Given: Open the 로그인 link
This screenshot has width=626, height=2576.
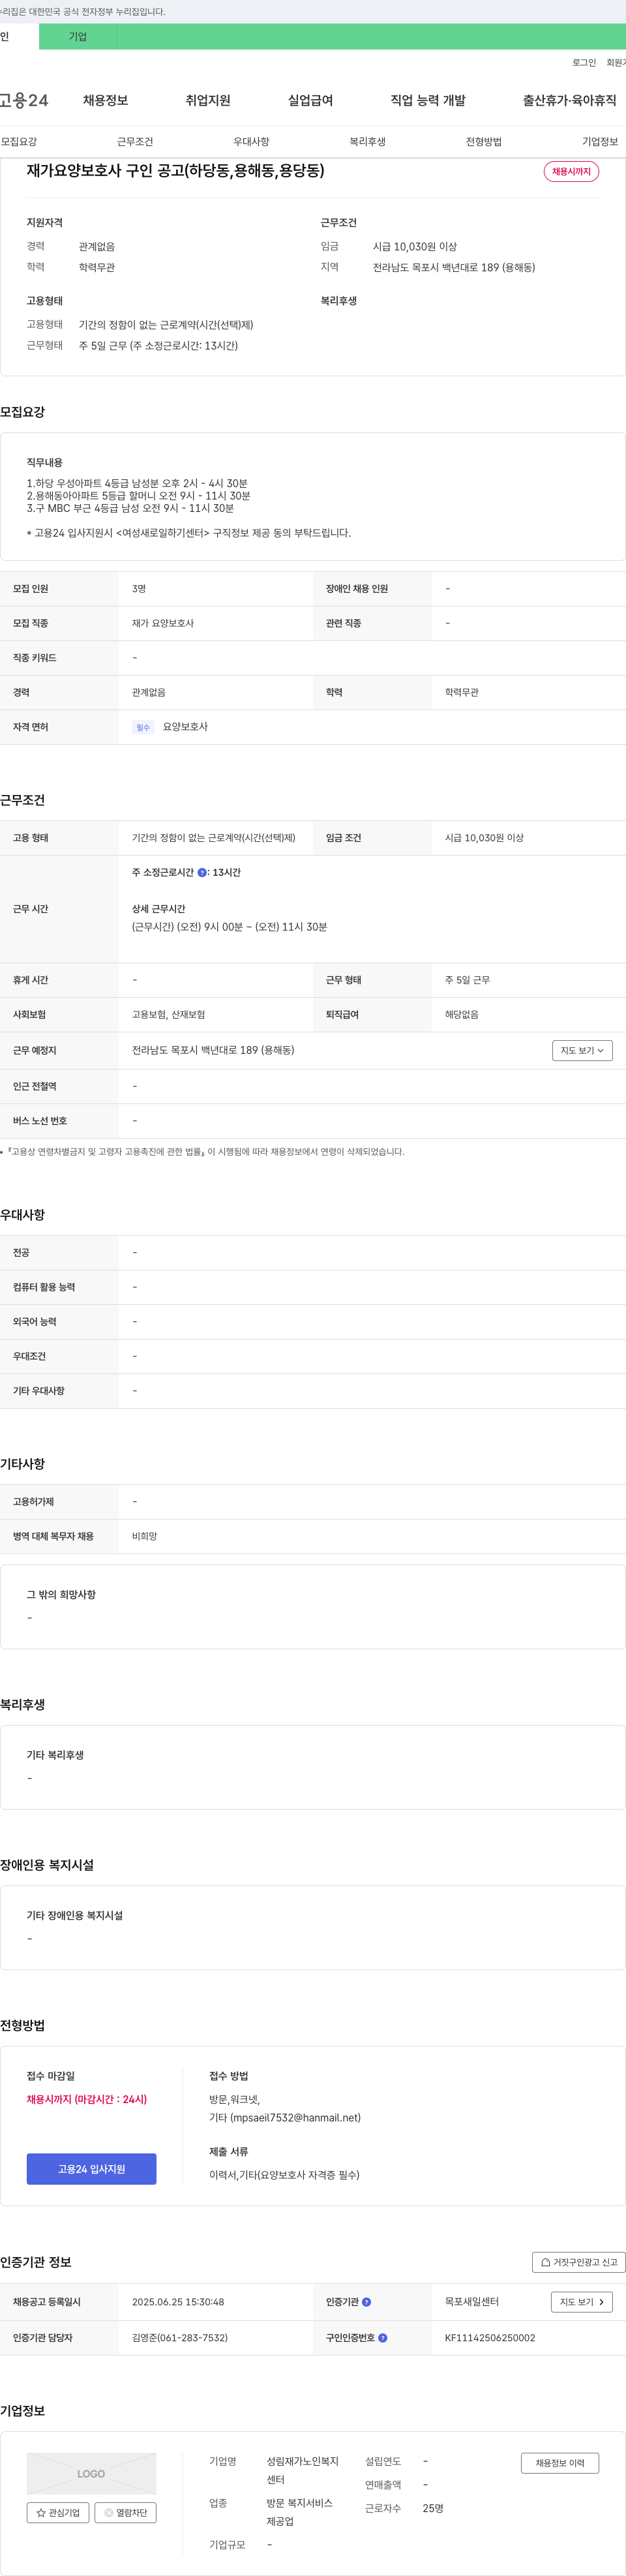Looking at the screenshot, I should point(584,63).
